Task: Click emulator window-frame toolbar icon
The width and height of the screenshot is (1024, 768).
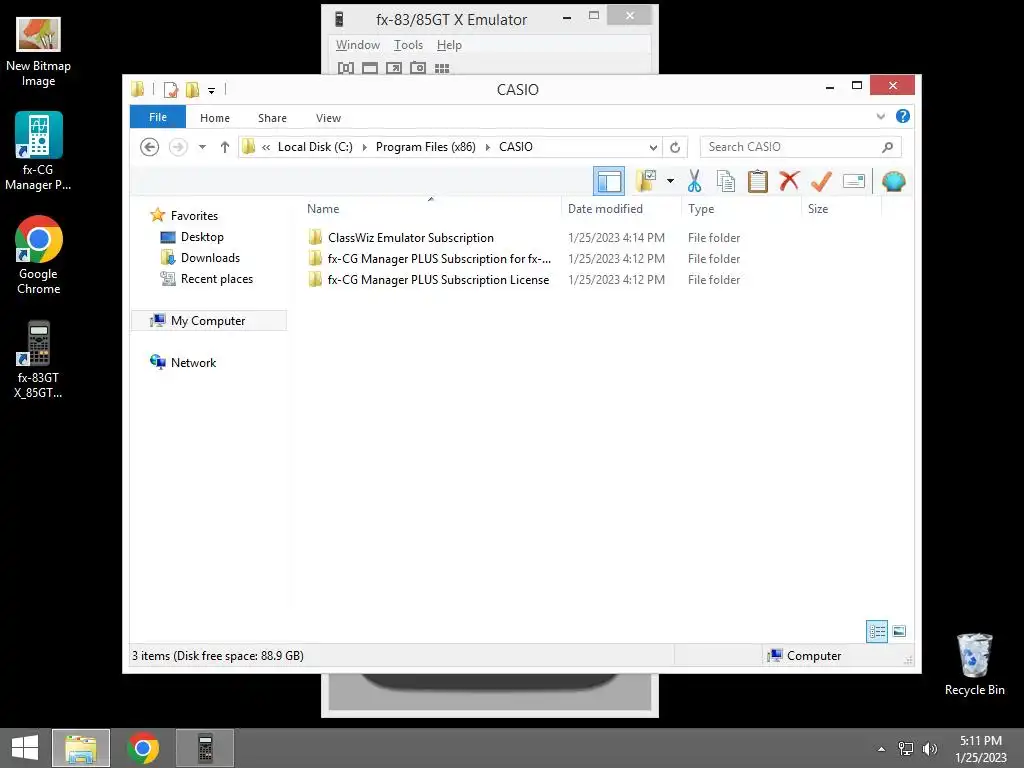Action: [x=370, y=68]
